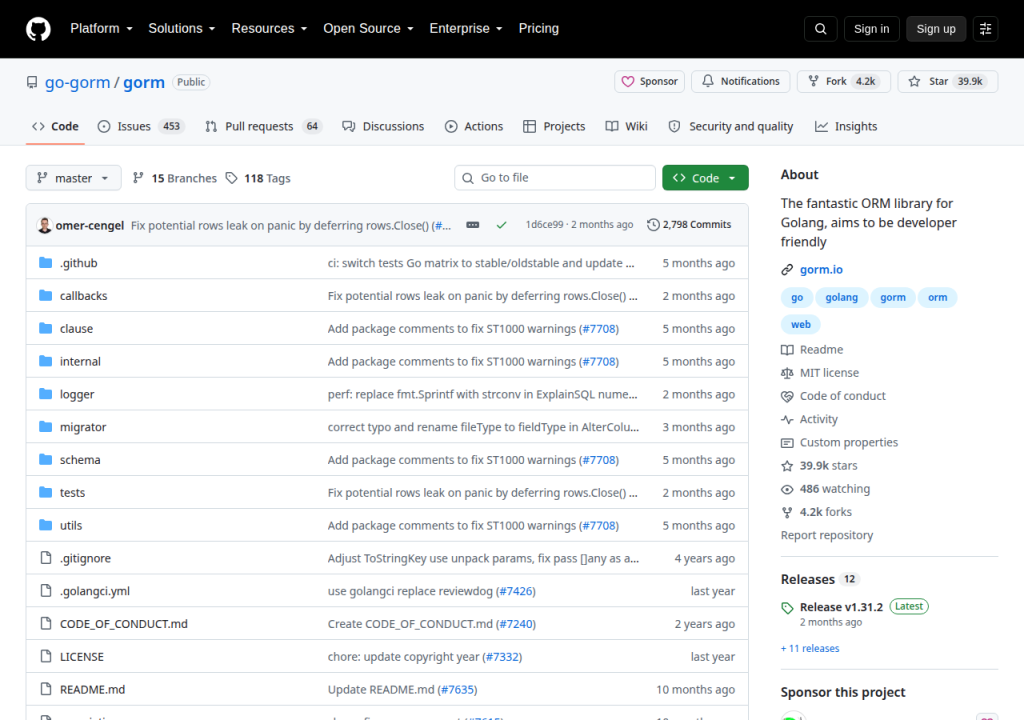Focus the Go to file search field

(x=554, y=178)
